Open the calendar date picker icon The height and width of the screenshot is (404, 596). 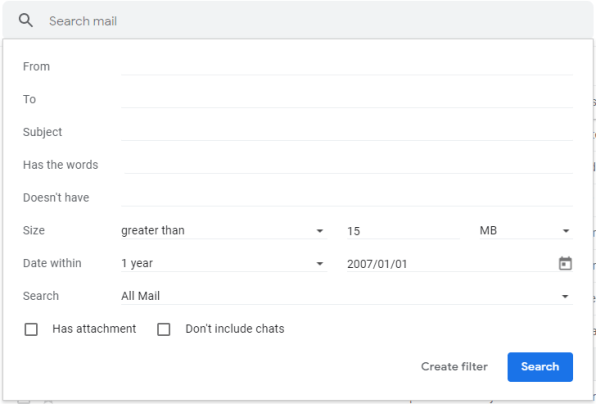coord(565,263)
